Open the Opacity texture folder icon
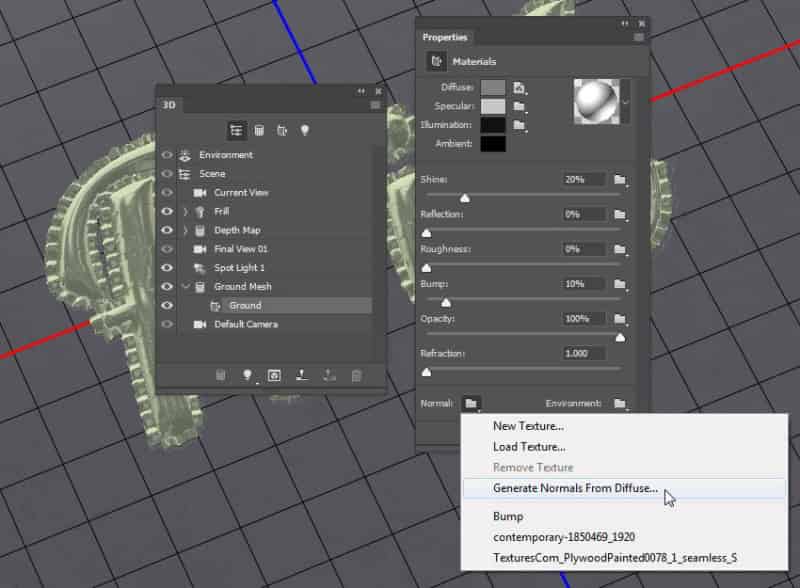This screenshot has height=588, width=800. click(620, 318)
